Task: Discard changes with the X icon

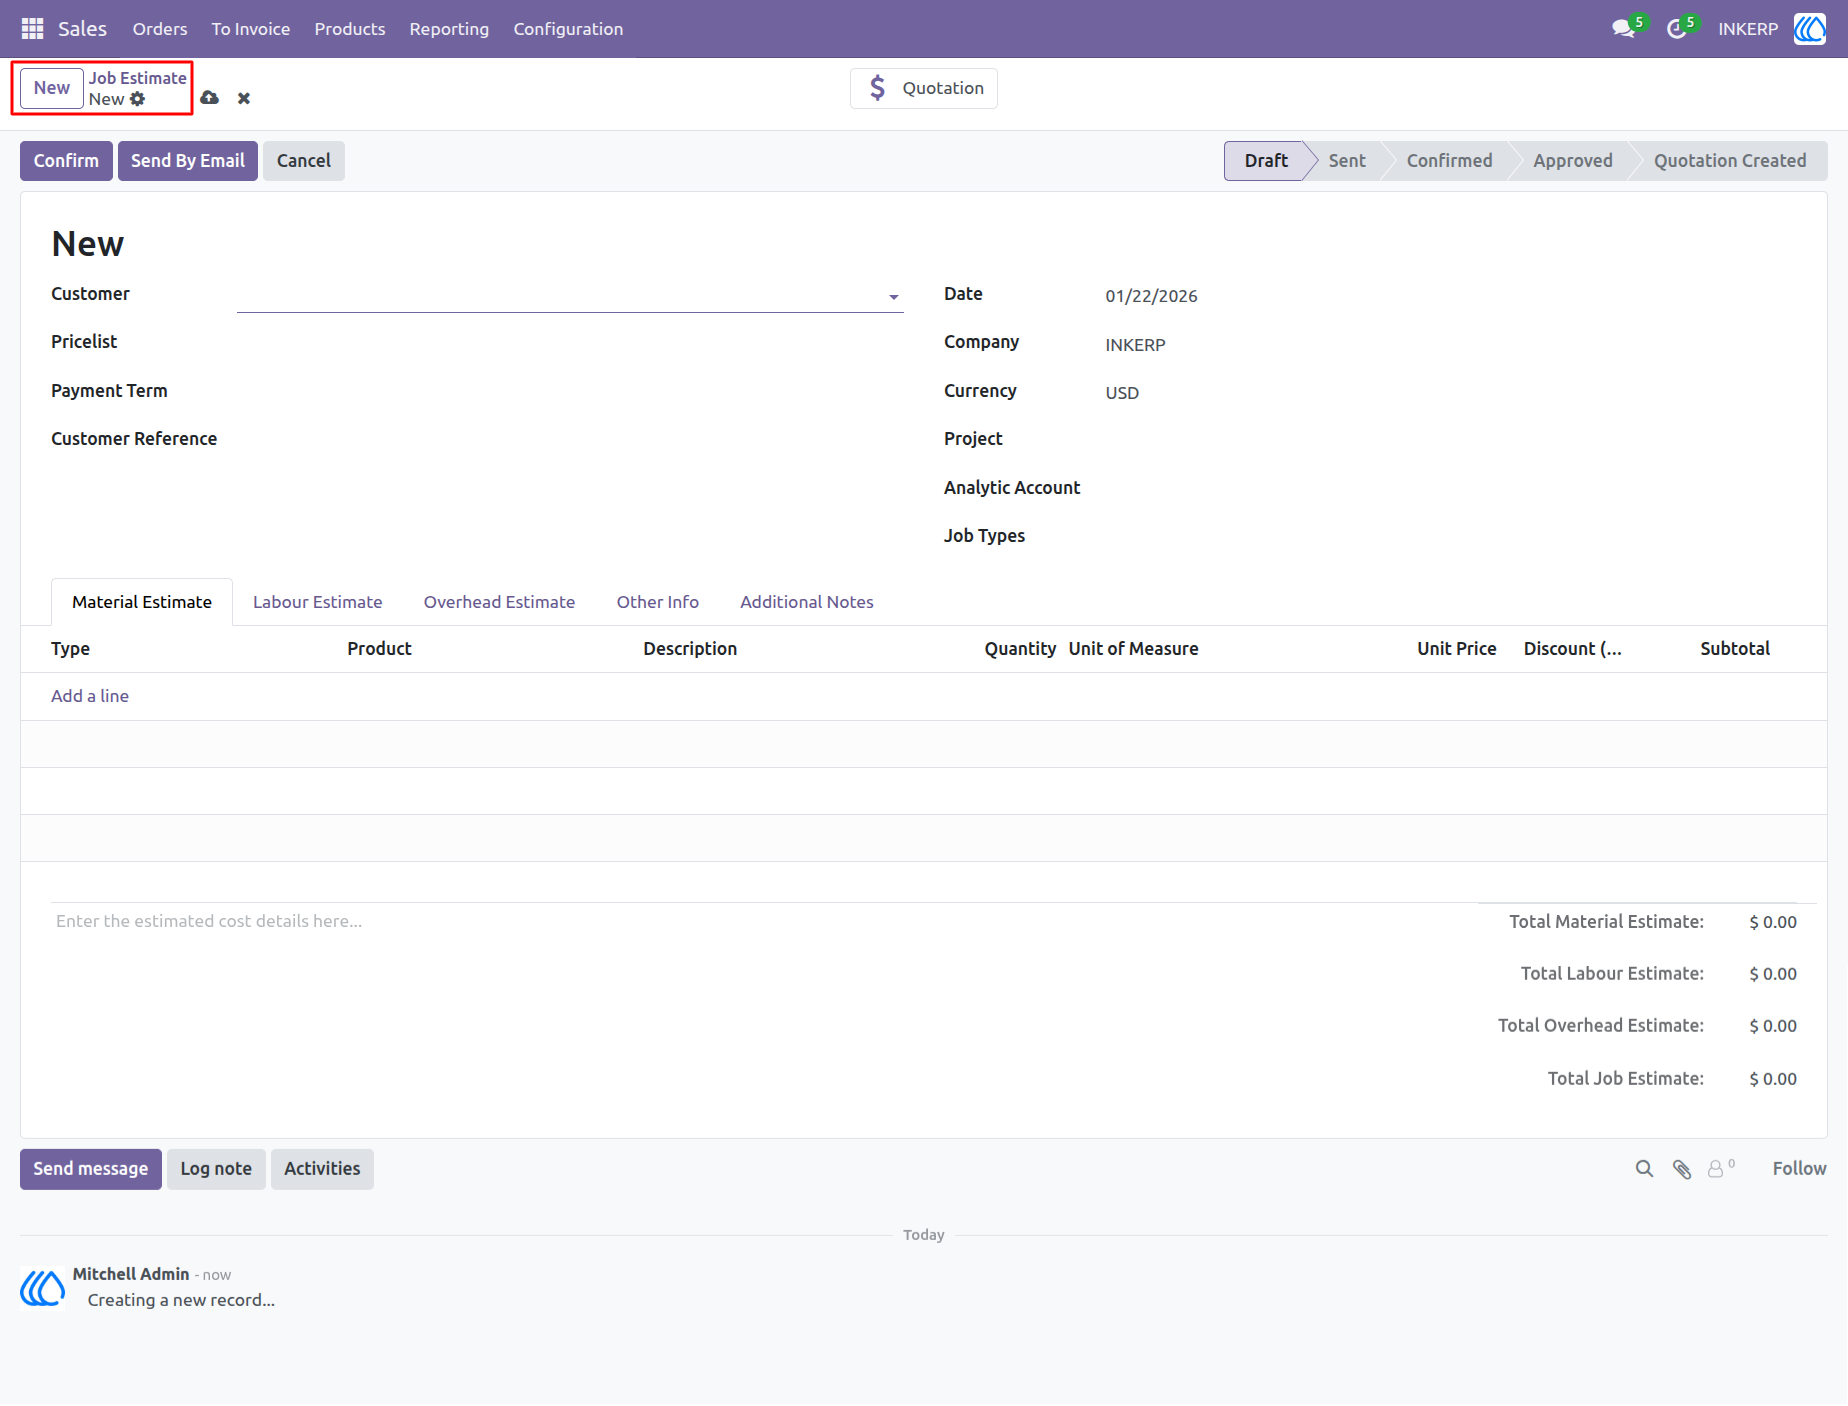Action: click(x=244, y=98)
